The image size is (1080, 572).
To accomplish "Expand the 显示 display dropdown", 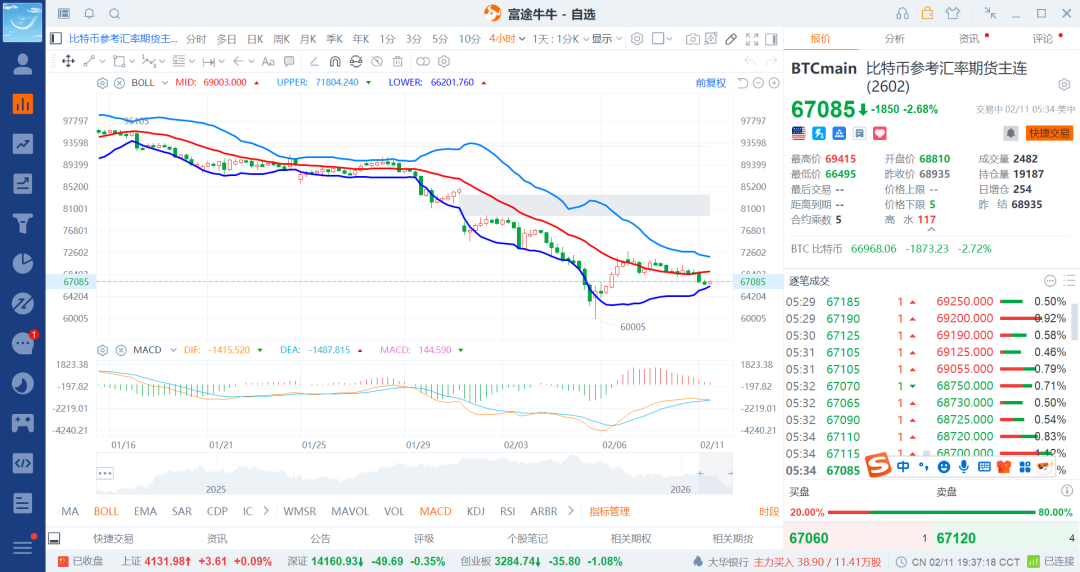I will (605, 39).
